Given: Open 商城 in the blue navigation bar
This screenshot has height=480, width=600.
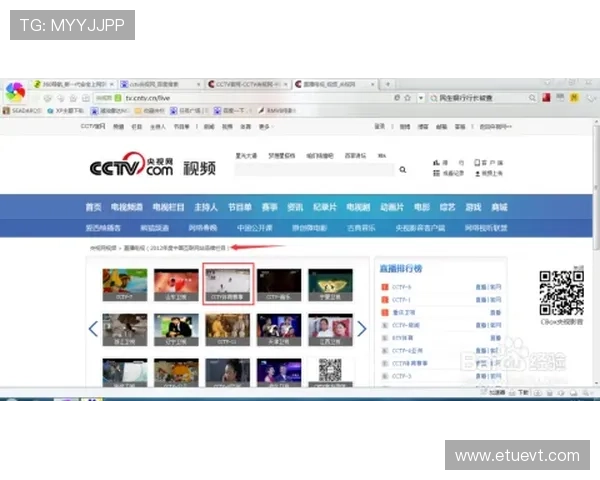Looking at the screenshot, I should pos(499,207).
